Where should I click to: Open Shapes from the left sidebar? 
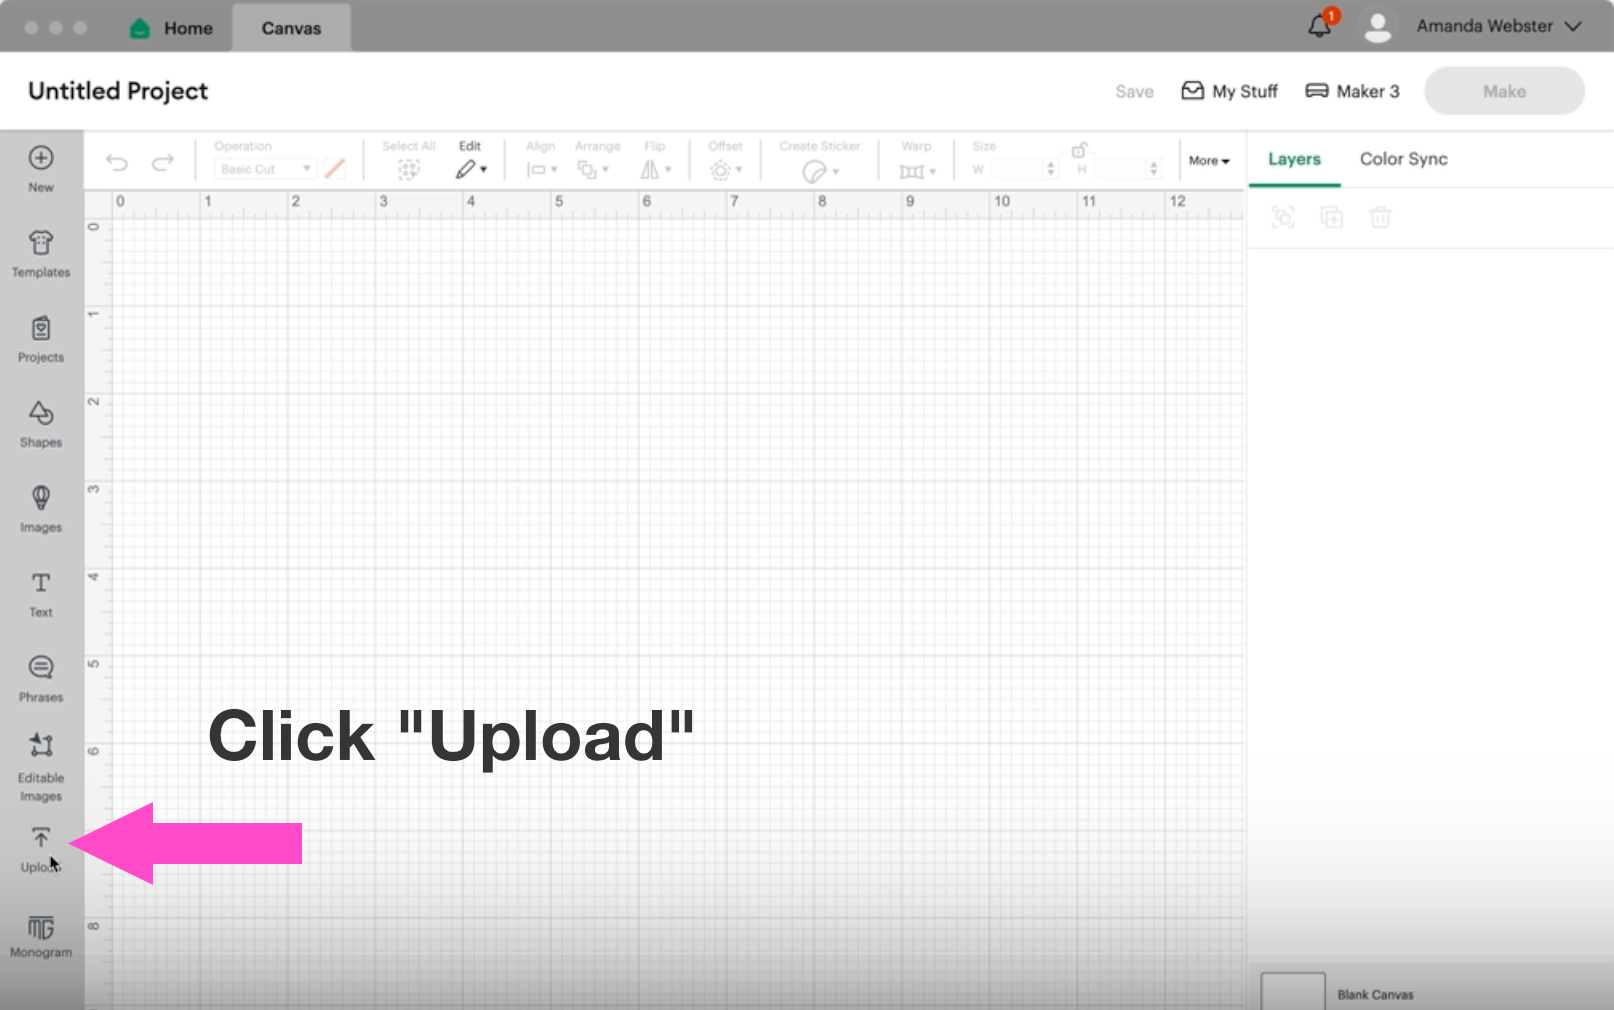41,424
